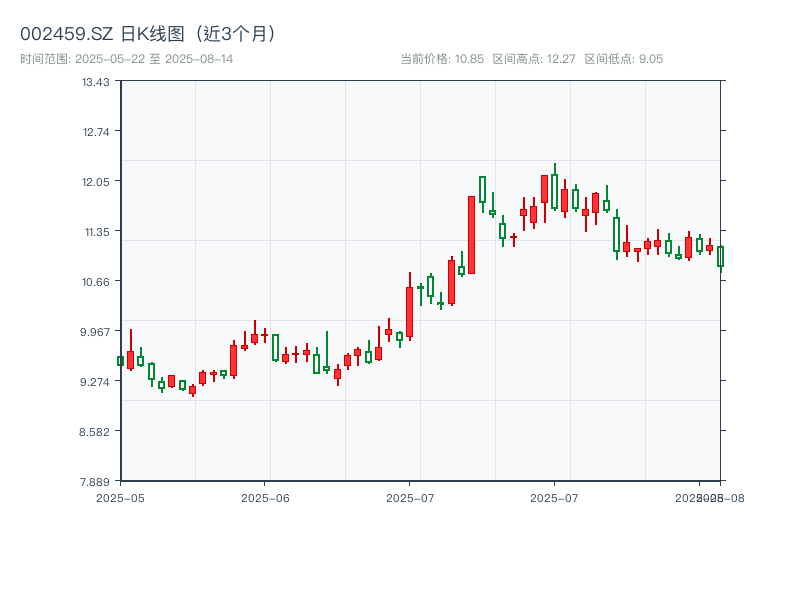Click the tallest red candlestick body
This screenshot has height=600, width=800.
click(471, 235)
